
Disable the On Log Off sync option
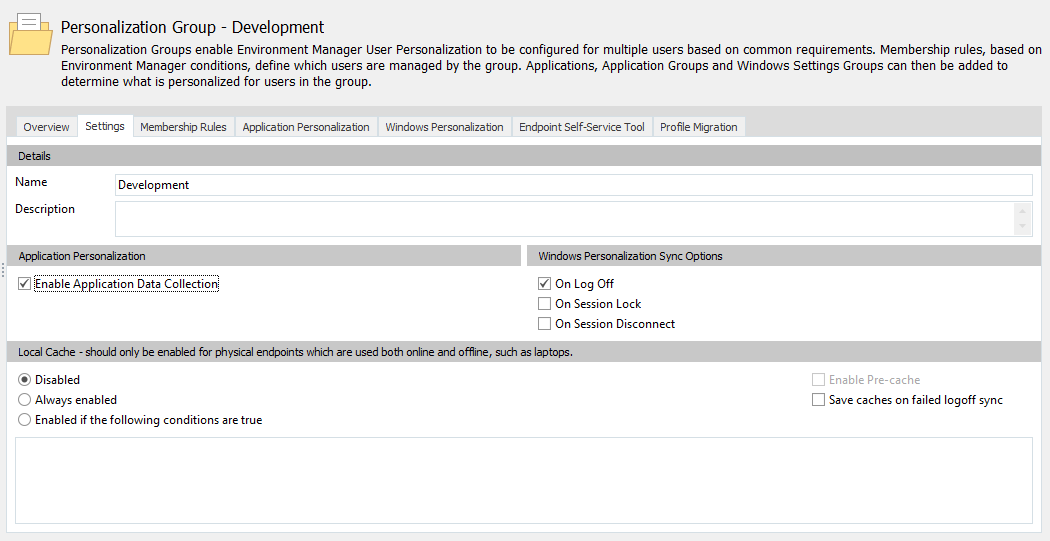(545, 284)
